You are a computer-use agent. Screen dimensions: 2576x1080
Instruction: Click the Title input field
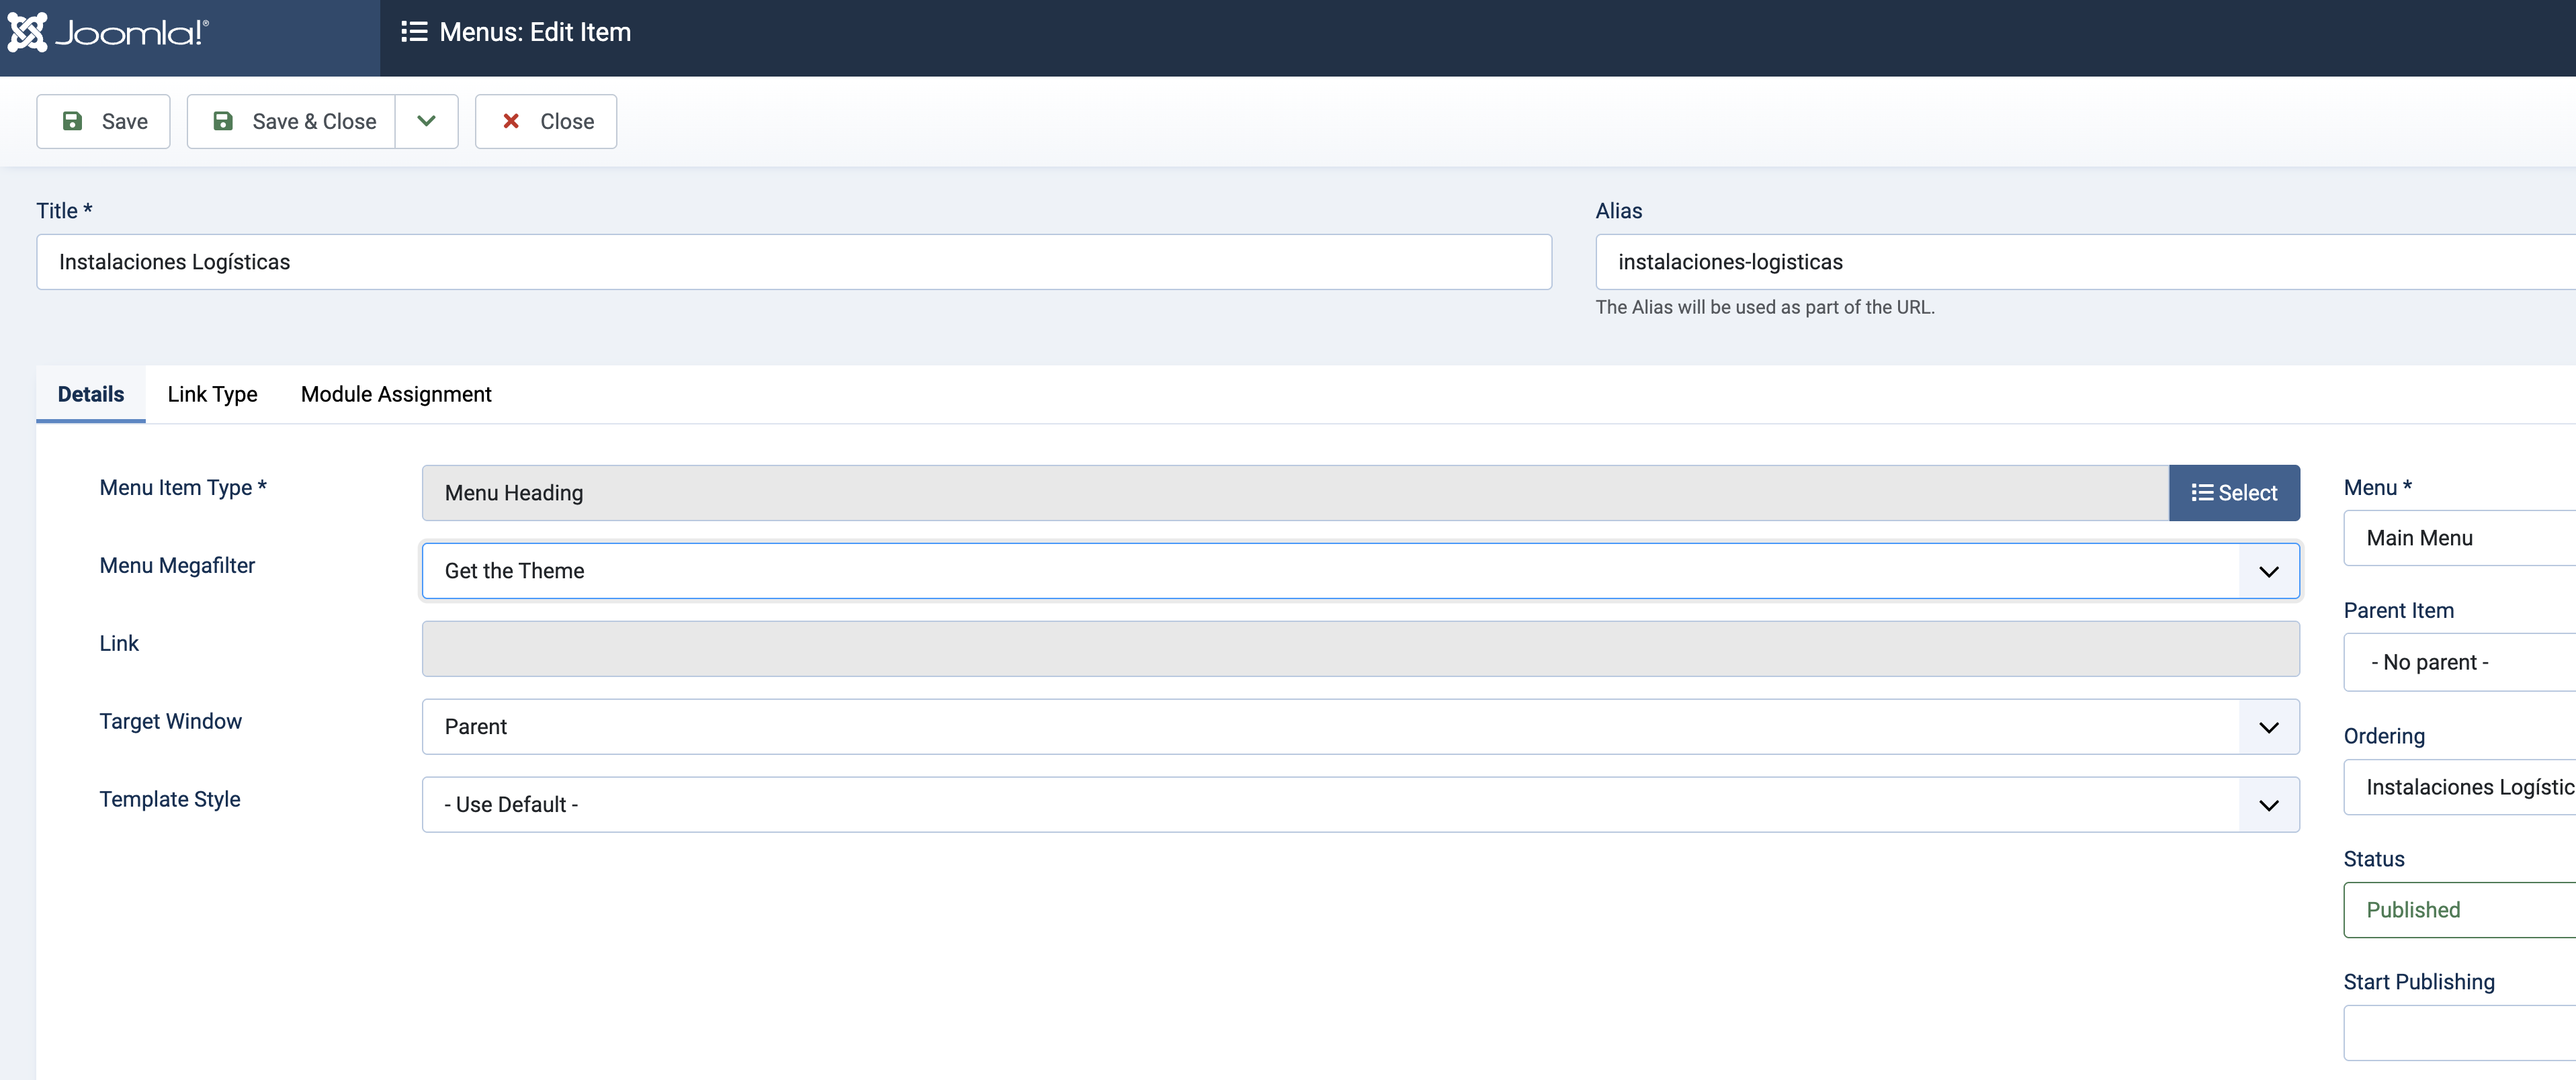[793, 262]
